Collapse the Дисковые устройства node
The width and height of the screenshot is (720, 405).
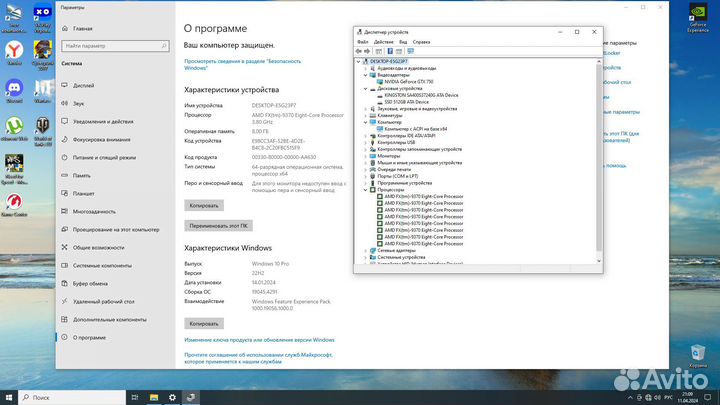click(x=366, y=89)
